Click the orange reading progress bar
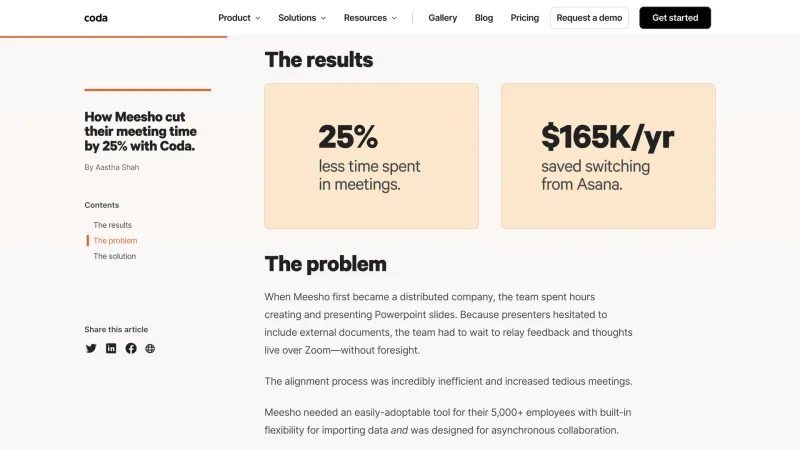 [x=113, y=36]
